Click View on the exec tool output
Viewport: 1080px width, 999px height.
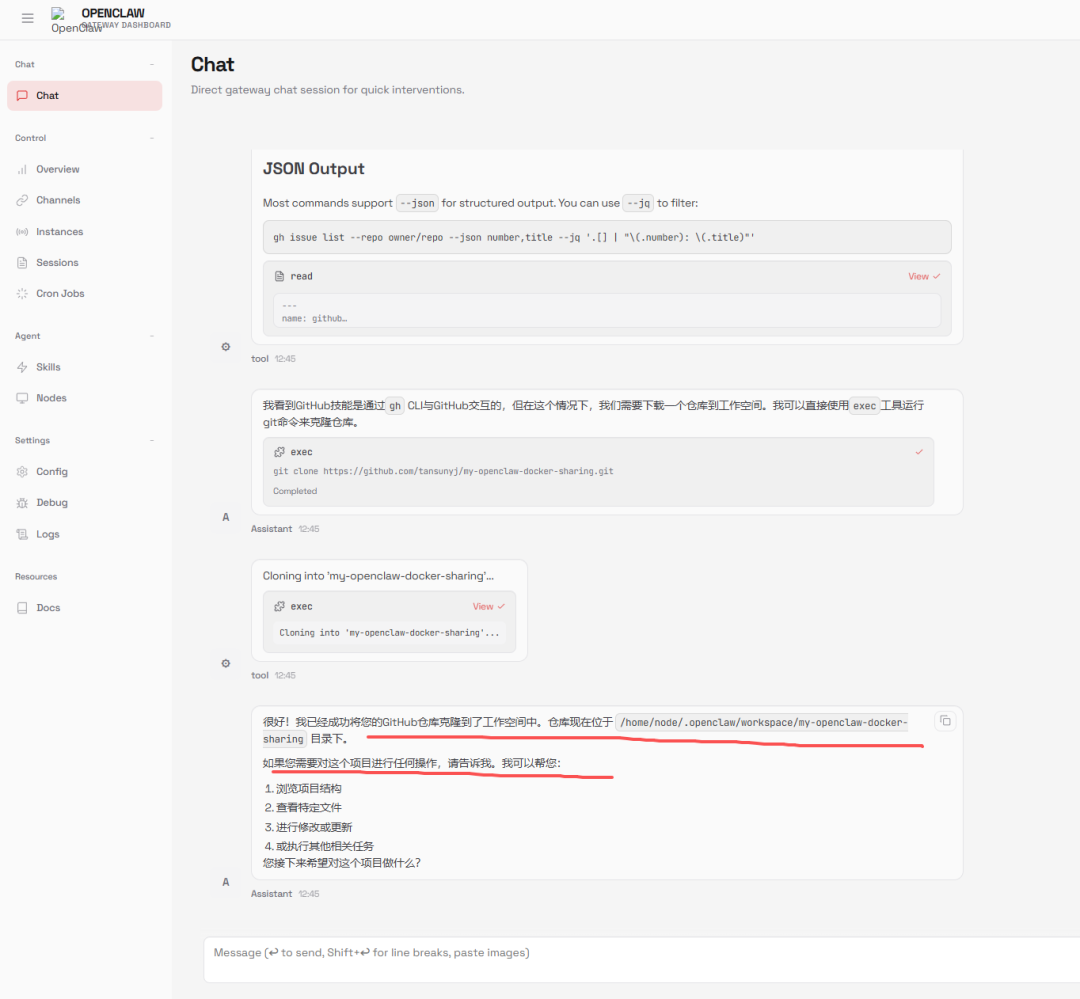pos(488,606)
